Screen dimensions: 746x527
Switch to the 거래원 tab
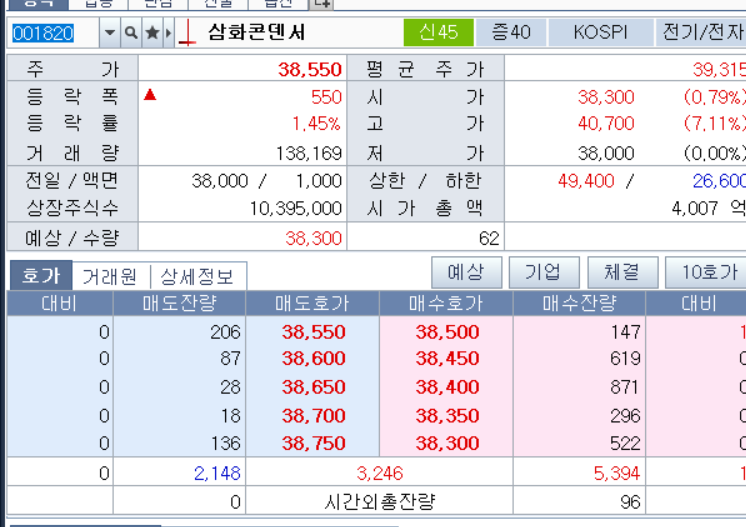pyautogui.click(x=110, y=276)
